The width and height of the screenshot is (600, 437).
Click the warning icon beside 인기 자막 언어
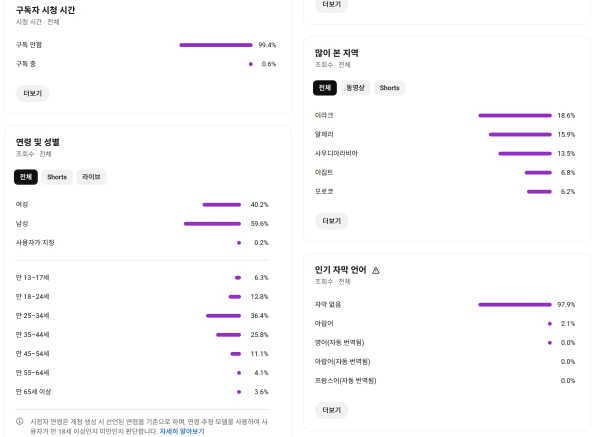(x=376, y=270)
